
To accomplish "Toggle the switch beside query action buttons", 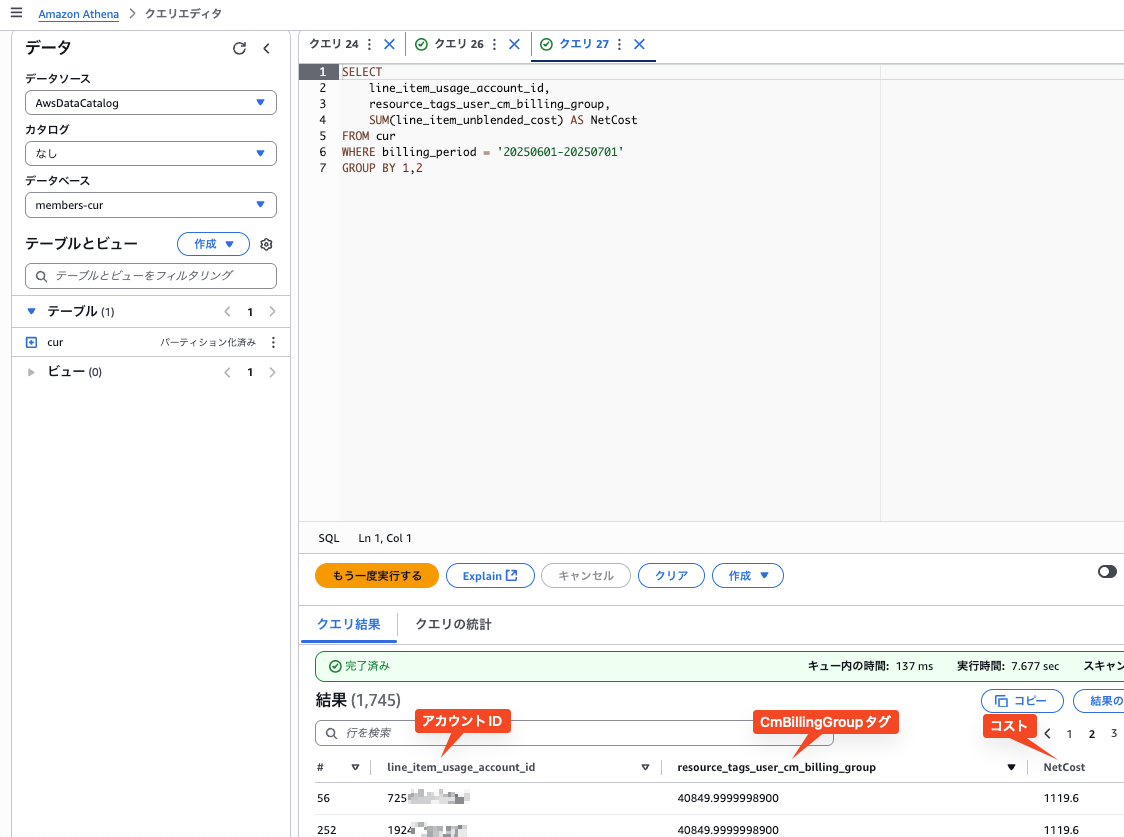I will coord(1107,571).
